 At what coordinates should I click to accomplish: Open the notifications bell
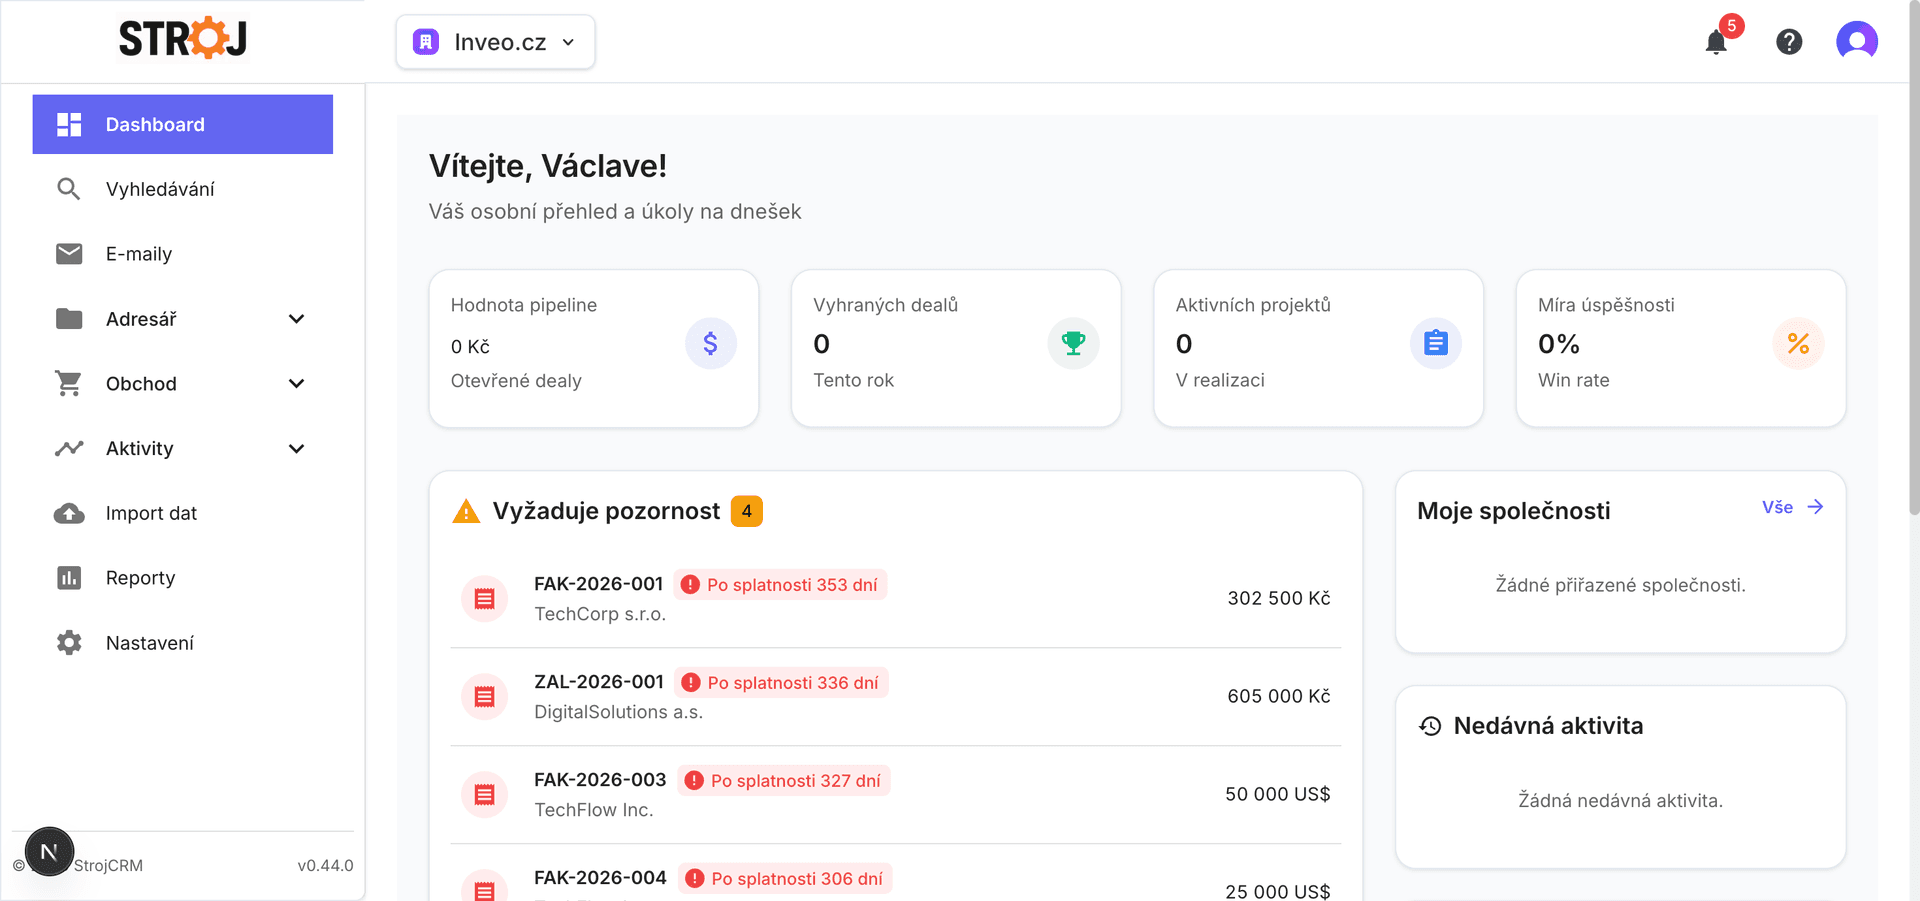[1716, 42]
